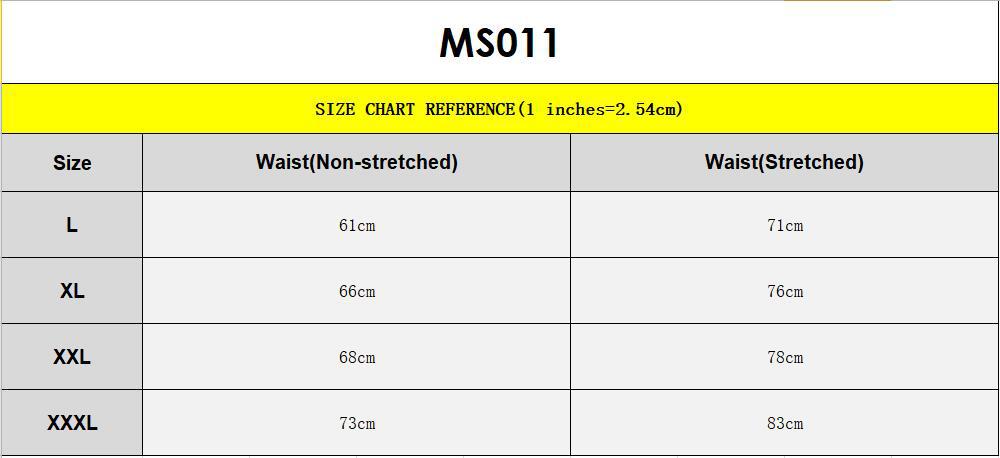Pick the XXXL size row label
The image size is (1000, 458).
click(x=72, y=423)
